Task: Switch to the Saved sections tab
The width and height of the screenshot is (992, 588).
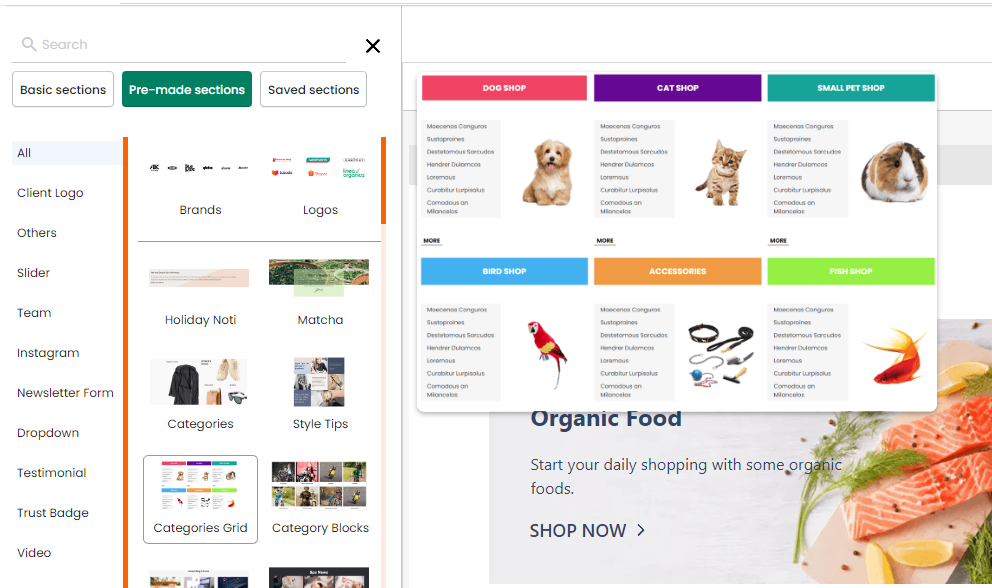Action: (313, 89)
